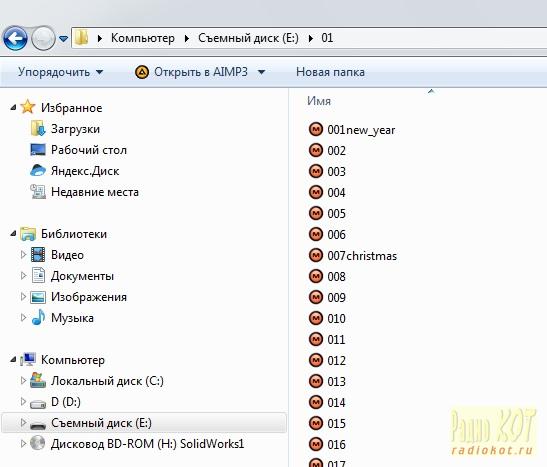Image resolution: width=547 pixels, height=467 pixels.
Task: Collapse the Избранное section
Action: [13, 107]
